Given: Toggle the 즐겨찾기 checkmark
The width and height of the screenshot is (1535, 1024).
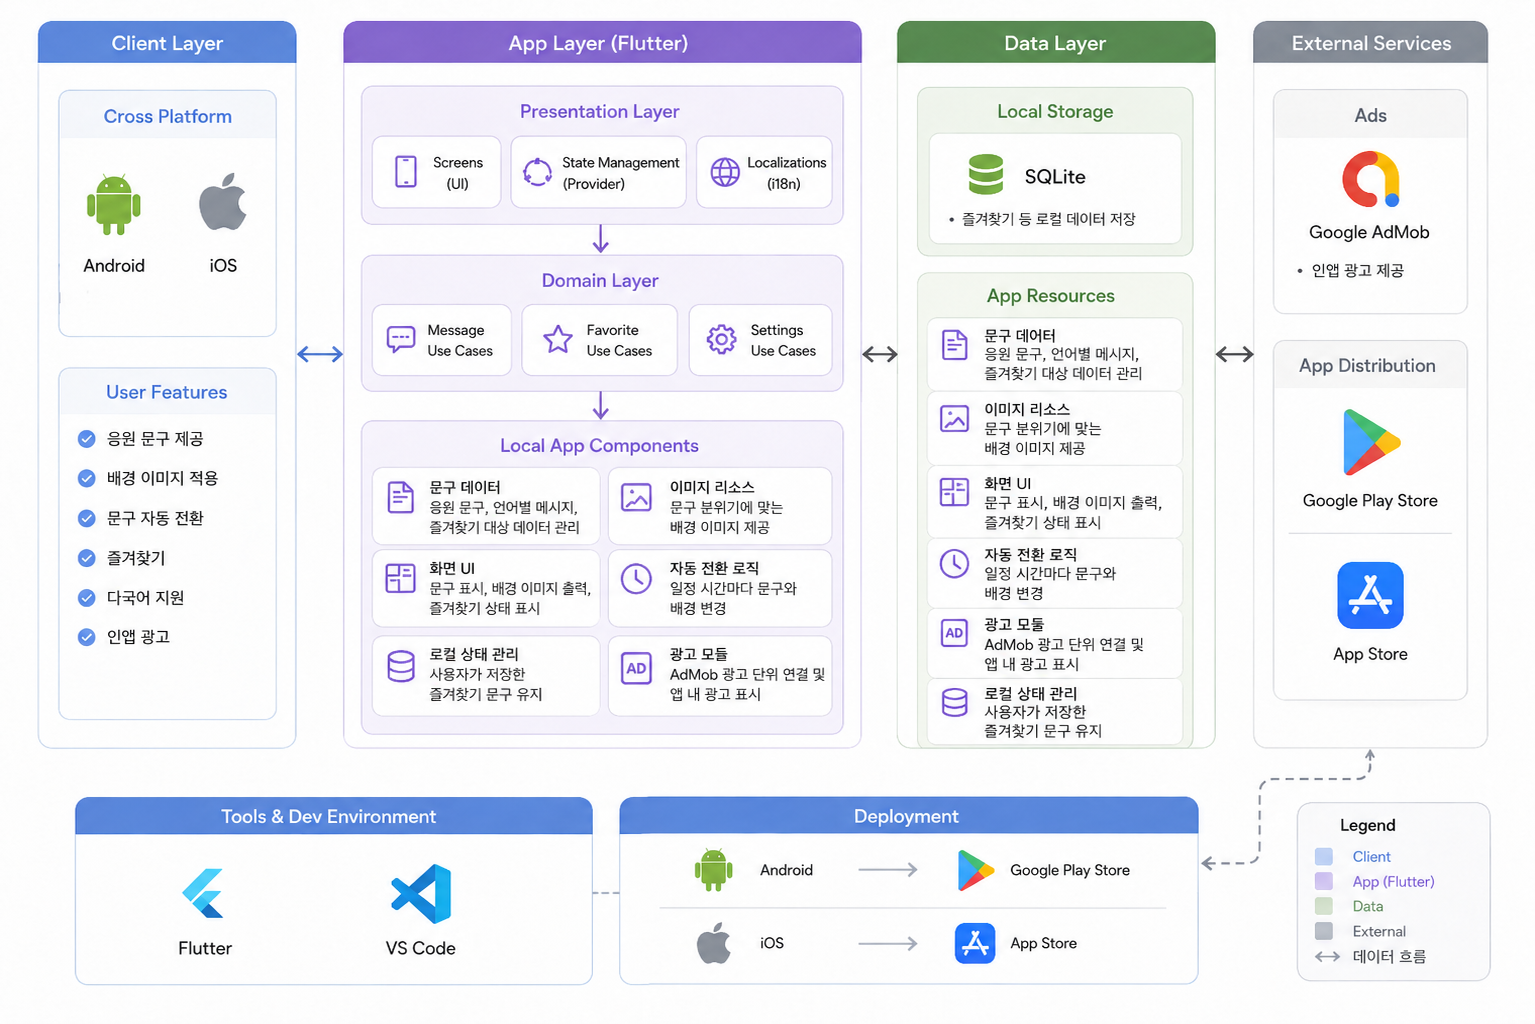Looking at the screenshot, I should tap(87, 558).
